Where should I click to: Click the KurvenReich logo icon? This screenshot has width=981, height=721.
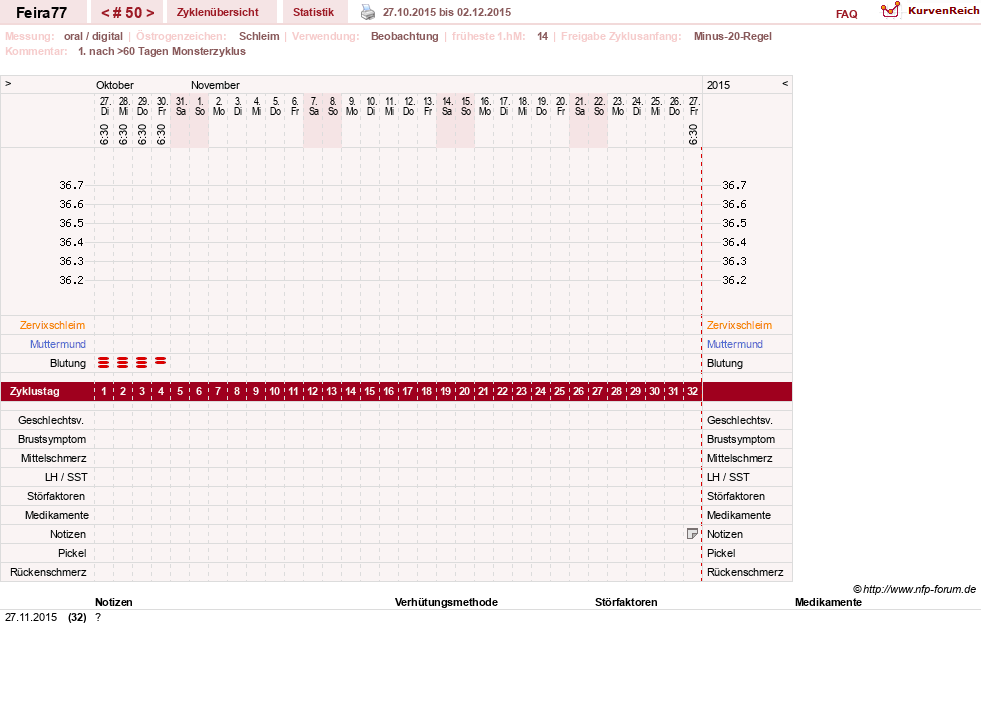click(x=890, y=10)
